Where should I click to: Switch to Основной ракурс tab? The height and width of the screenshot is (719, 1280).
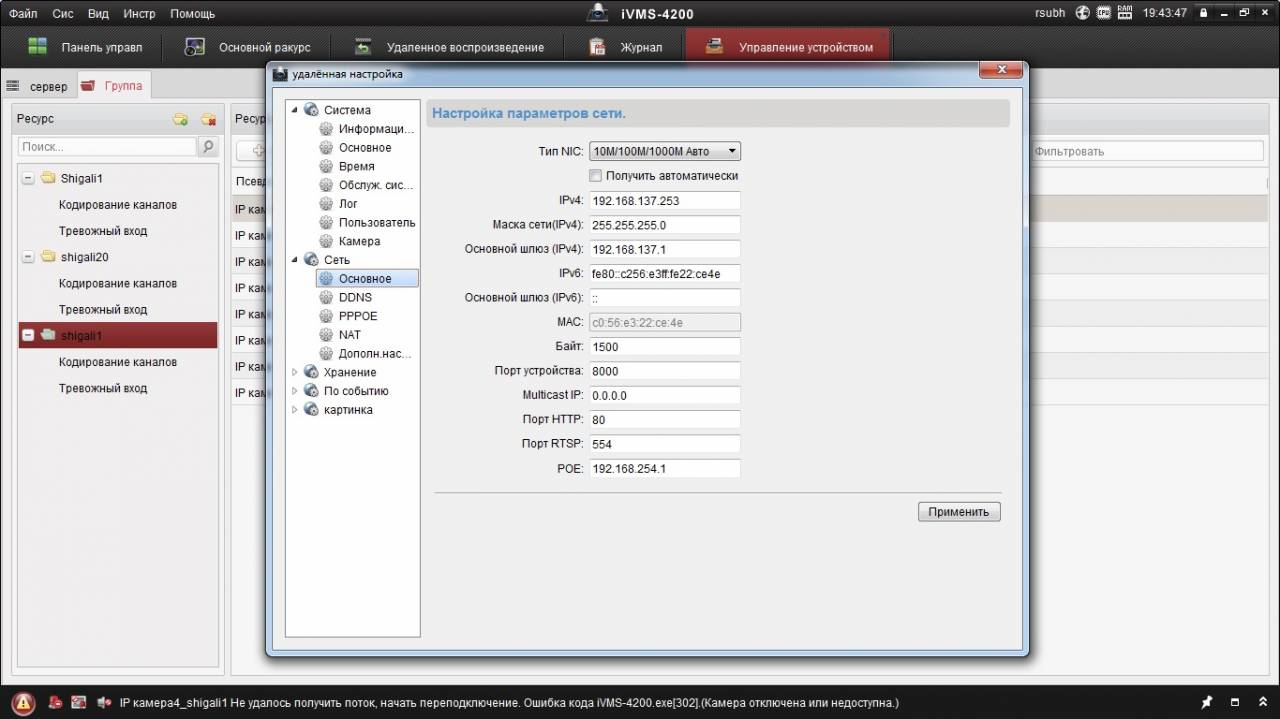(x=248, y=47)
